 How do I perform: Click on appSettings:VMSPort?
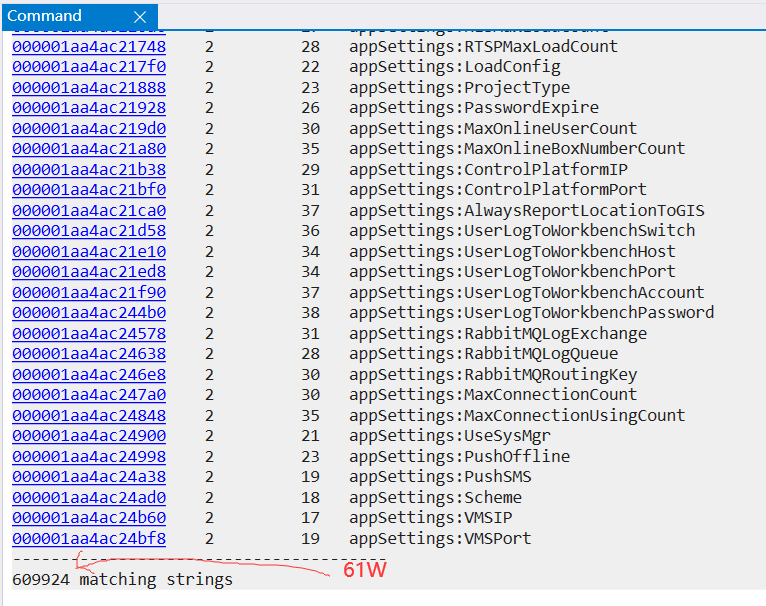(x=440, y=539)
